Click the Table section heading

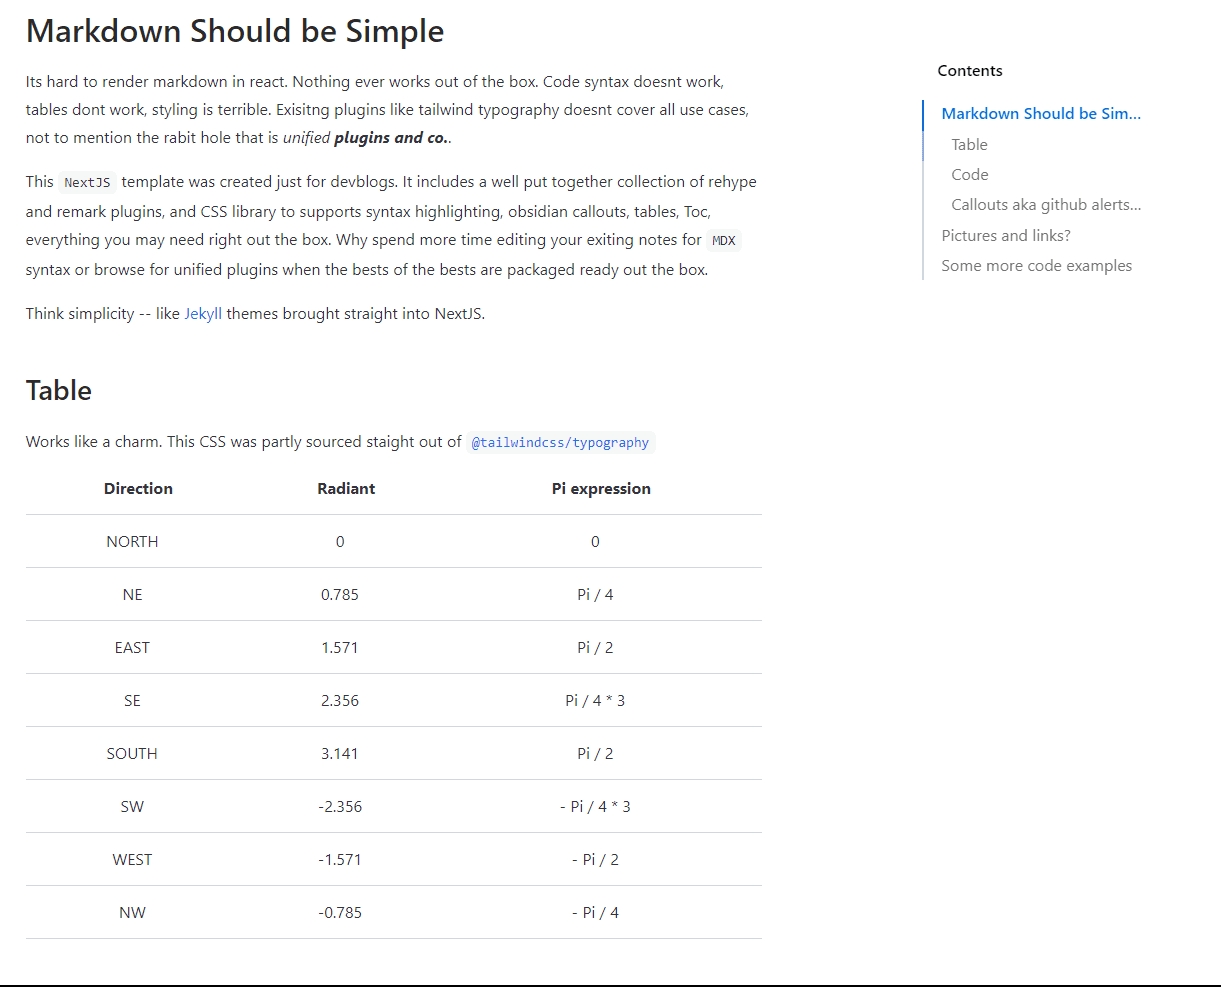point(59,390)
